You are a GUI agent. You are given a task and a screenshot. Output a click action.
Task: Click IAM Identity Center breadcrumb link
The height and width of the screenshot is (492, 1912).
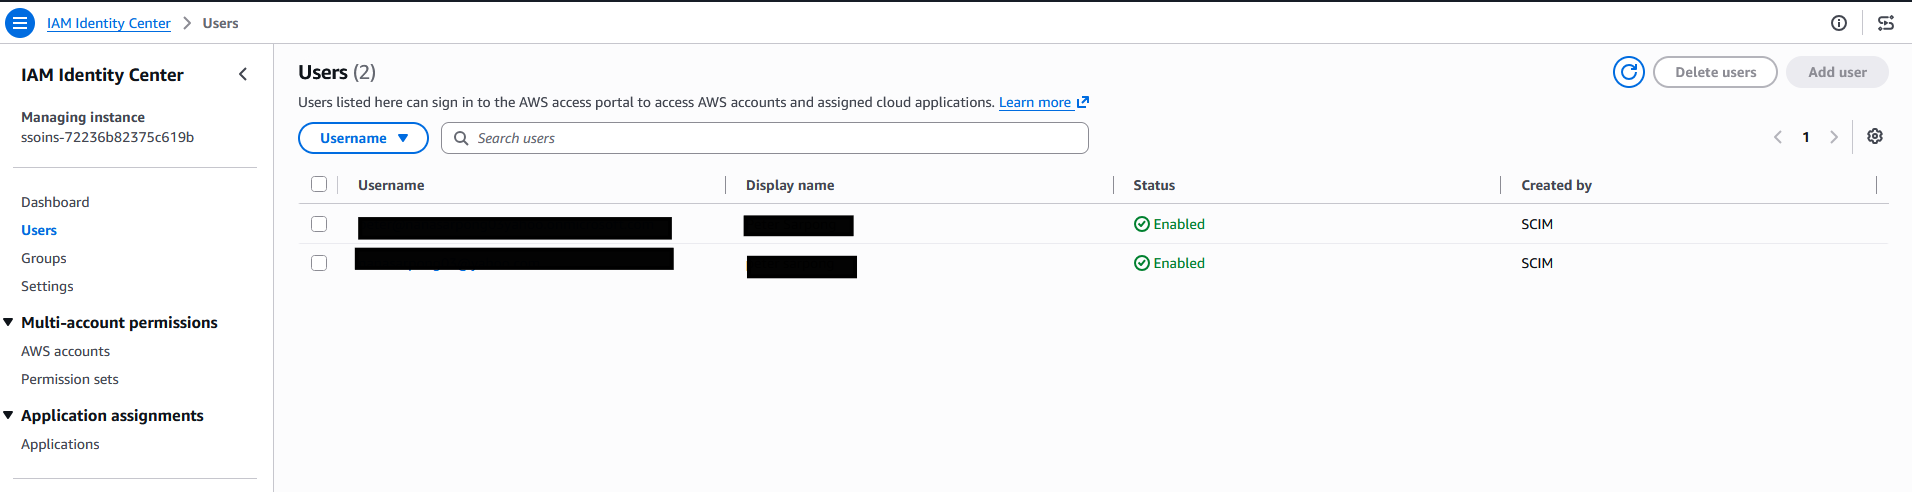coord(109,23)
